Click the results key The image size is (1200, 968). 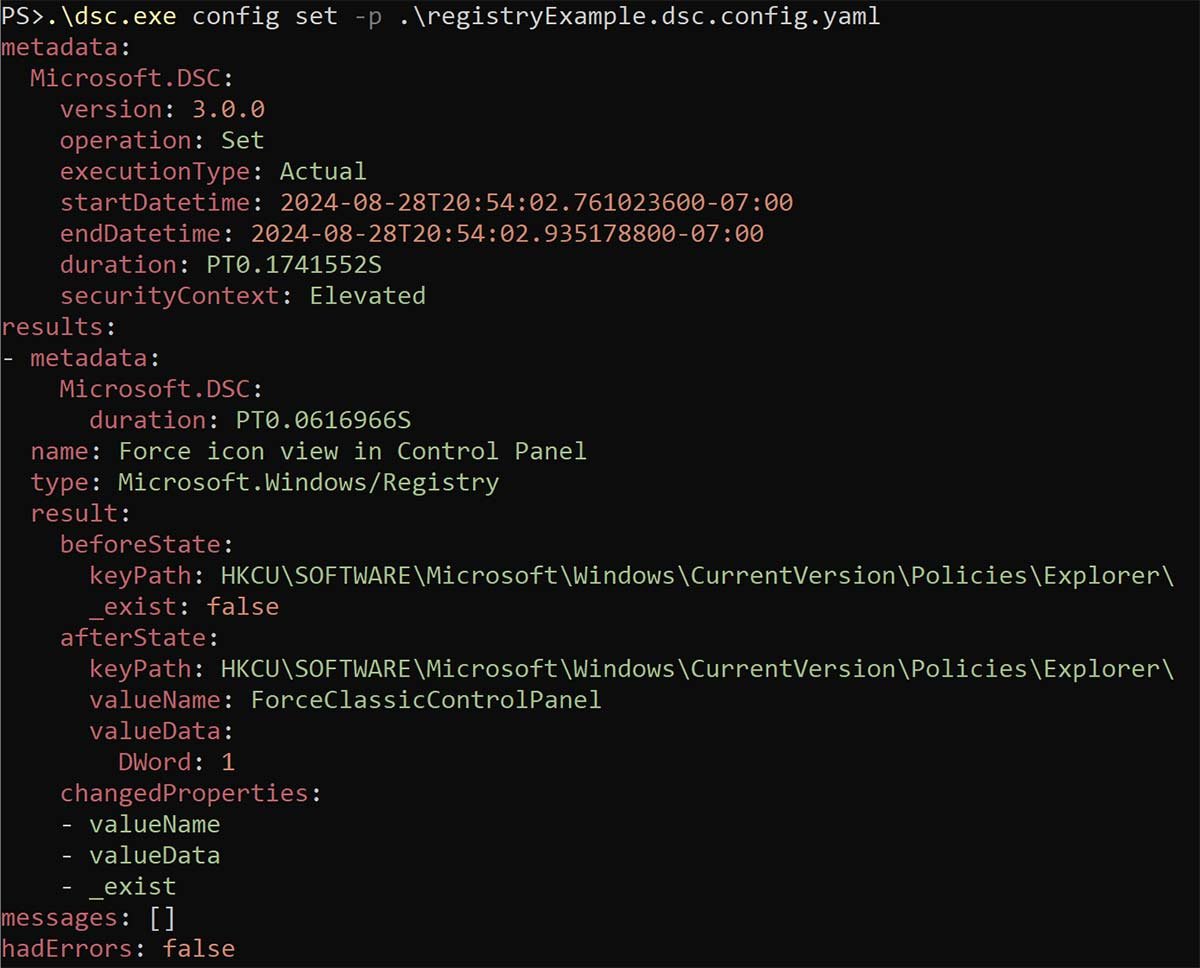pyautogui.click(x=51, y=326)
